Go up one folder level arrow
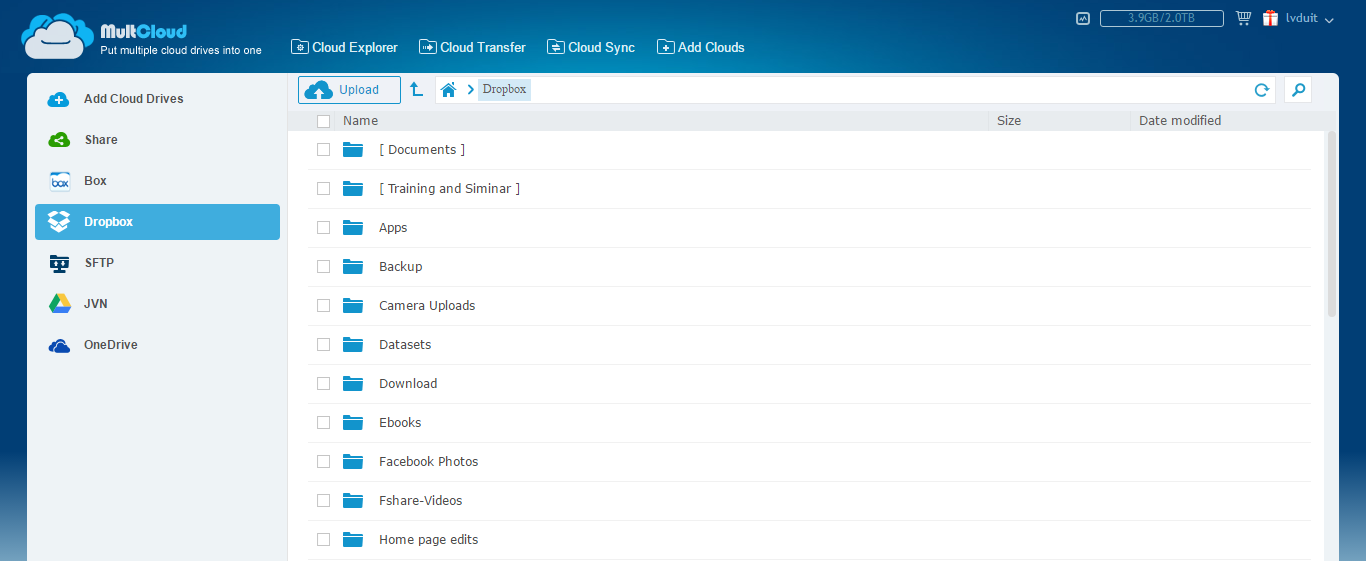 (417, 90)
